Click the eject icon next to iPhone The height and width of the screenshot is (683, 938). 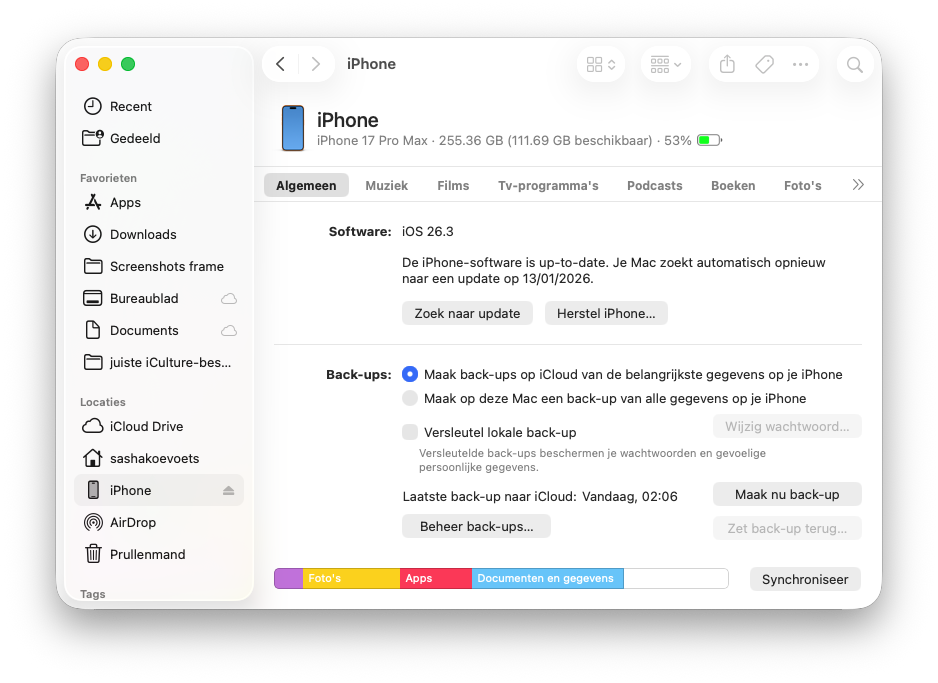click(228, 491)
